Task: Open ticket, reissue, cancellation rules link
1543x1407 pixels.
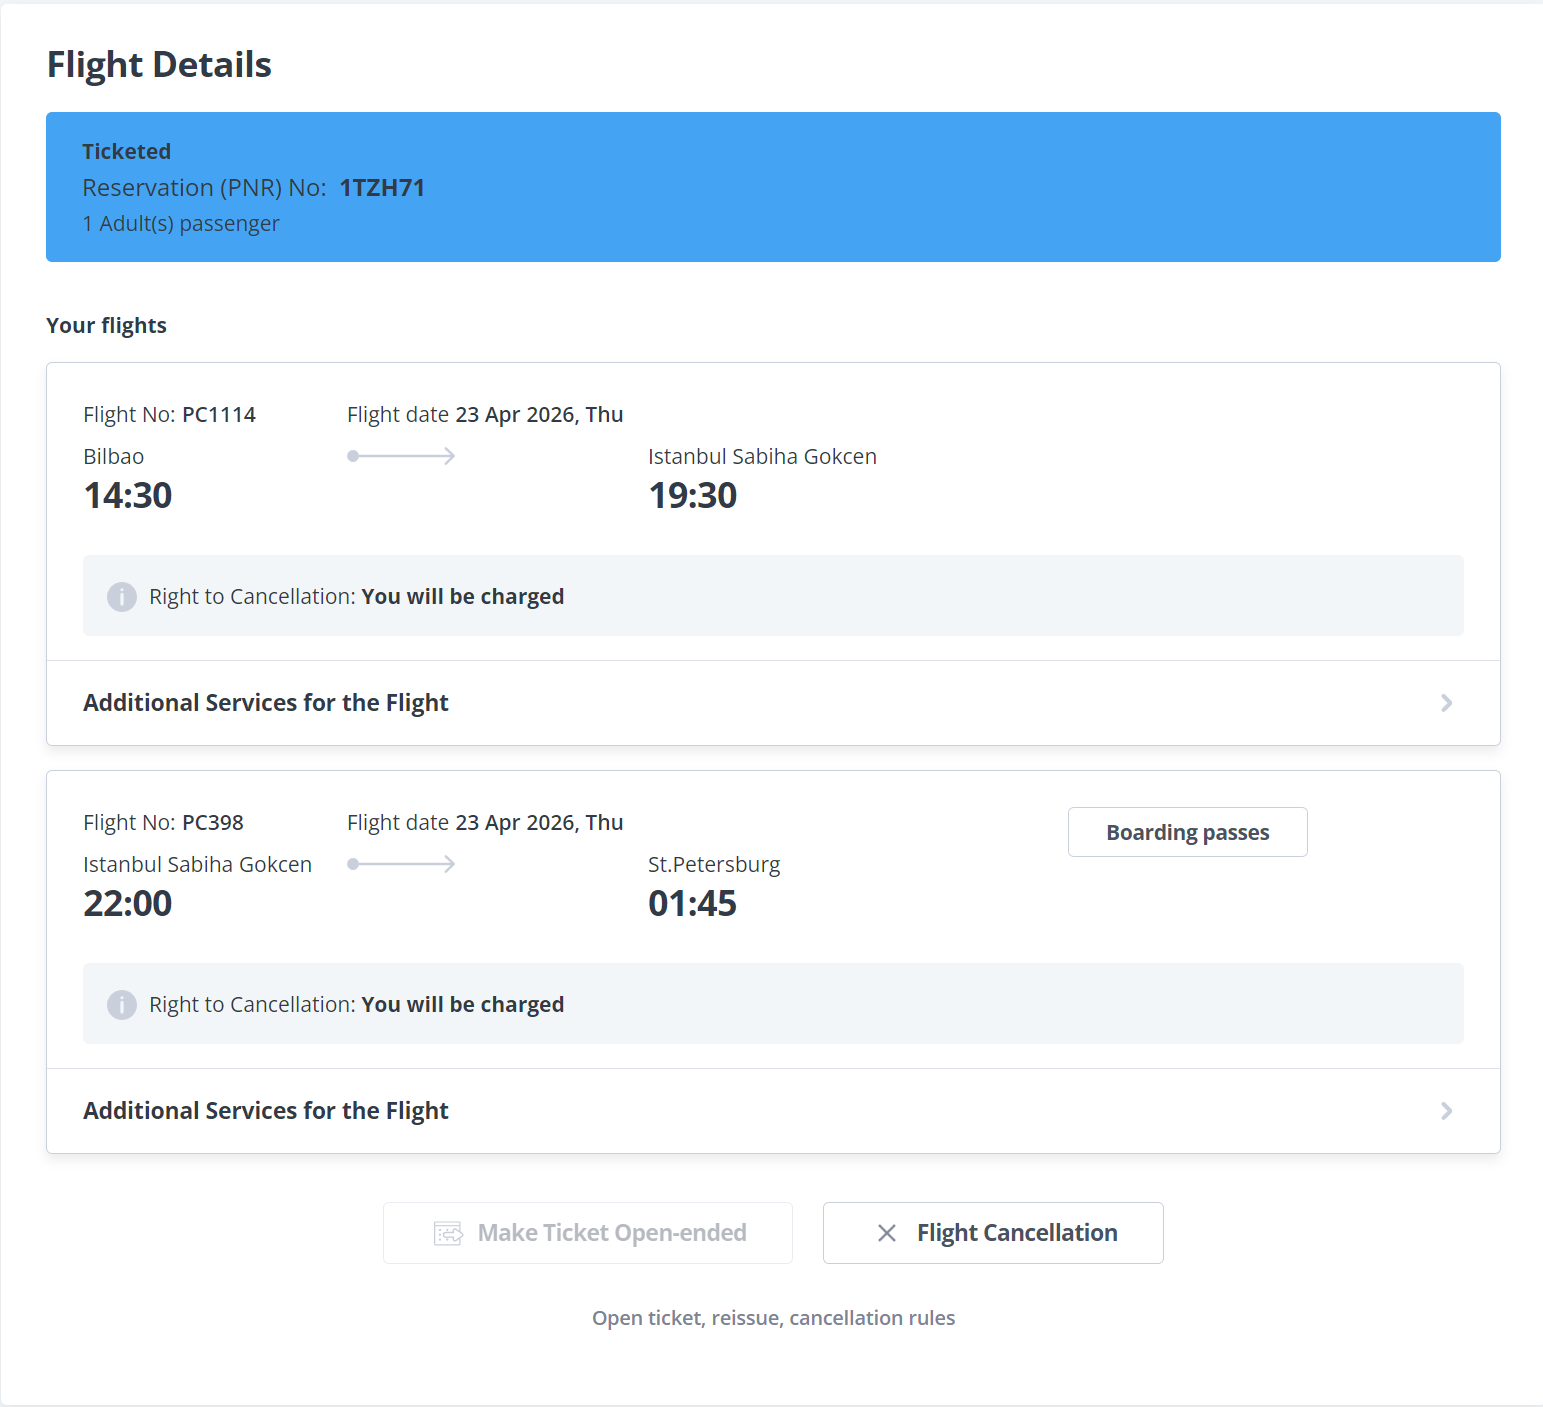Action: click(x=773, y=1318)
